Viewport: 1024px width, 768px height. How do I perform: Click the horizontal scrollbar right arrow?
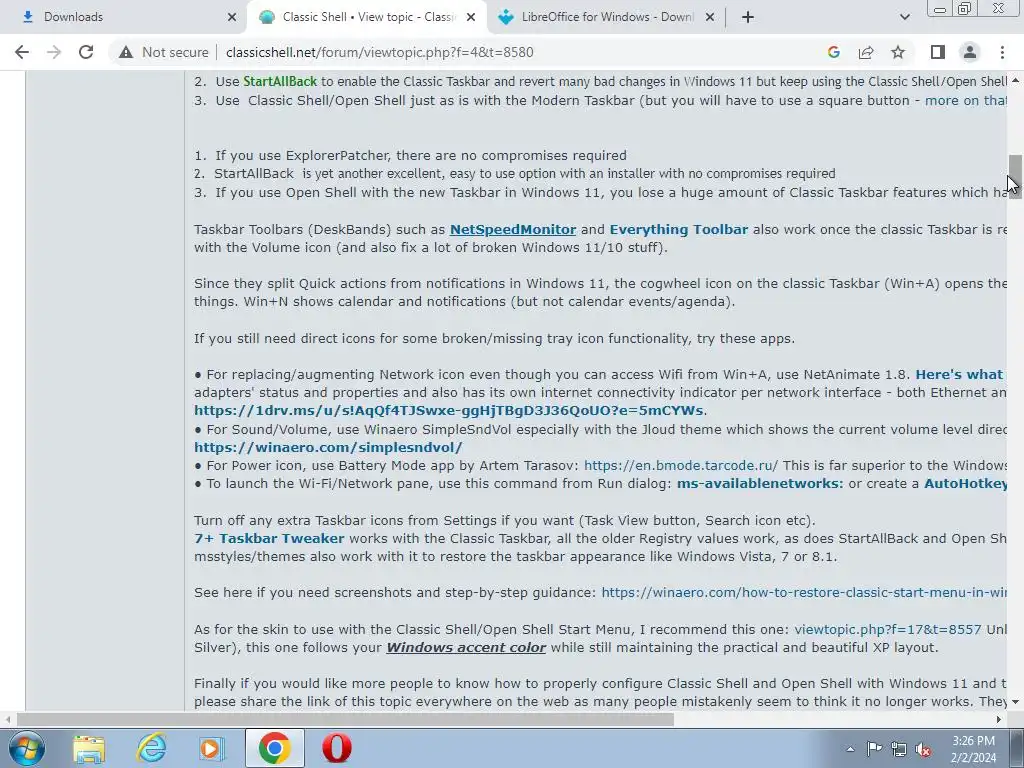(999, 719)
